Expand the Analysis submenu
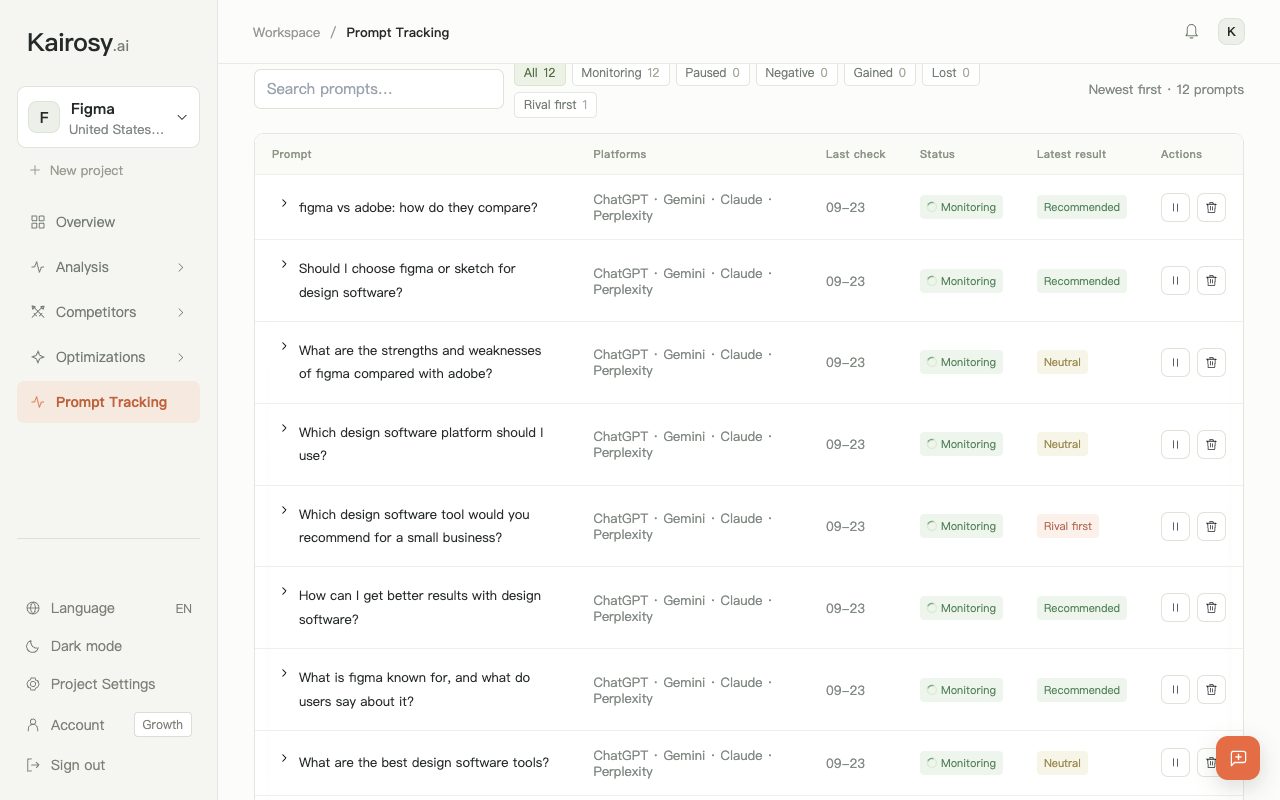The image size is (1280, 800). 108,267
